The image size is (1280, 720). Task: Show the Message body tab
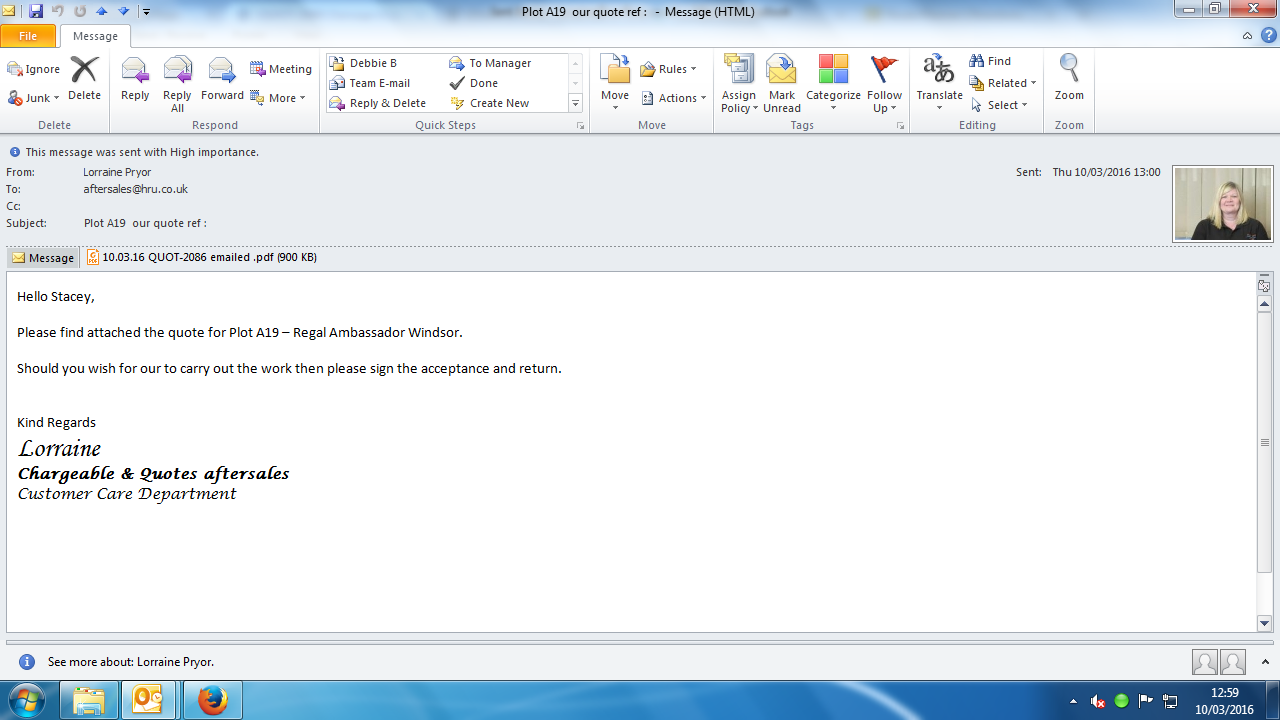click(x=43, y=257)
